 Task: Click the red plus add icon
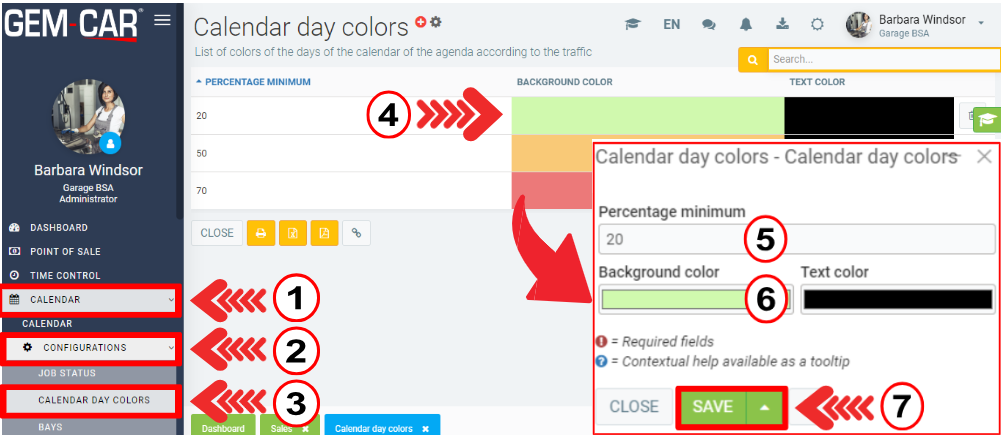[x=421, y=22]
